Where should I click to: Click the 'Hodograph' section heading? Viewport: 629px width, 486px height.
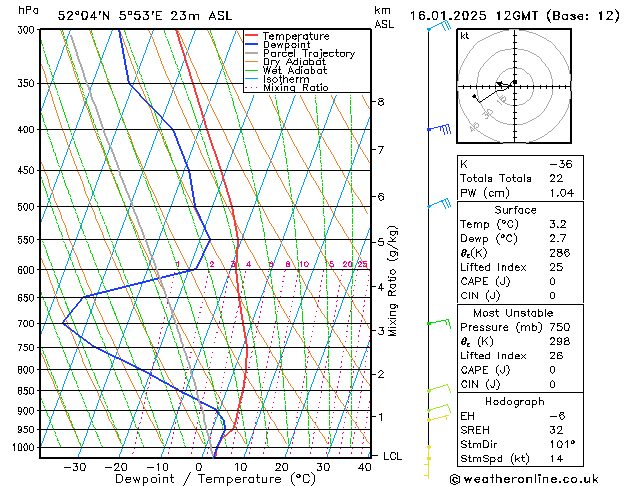(x=515, y=402)
